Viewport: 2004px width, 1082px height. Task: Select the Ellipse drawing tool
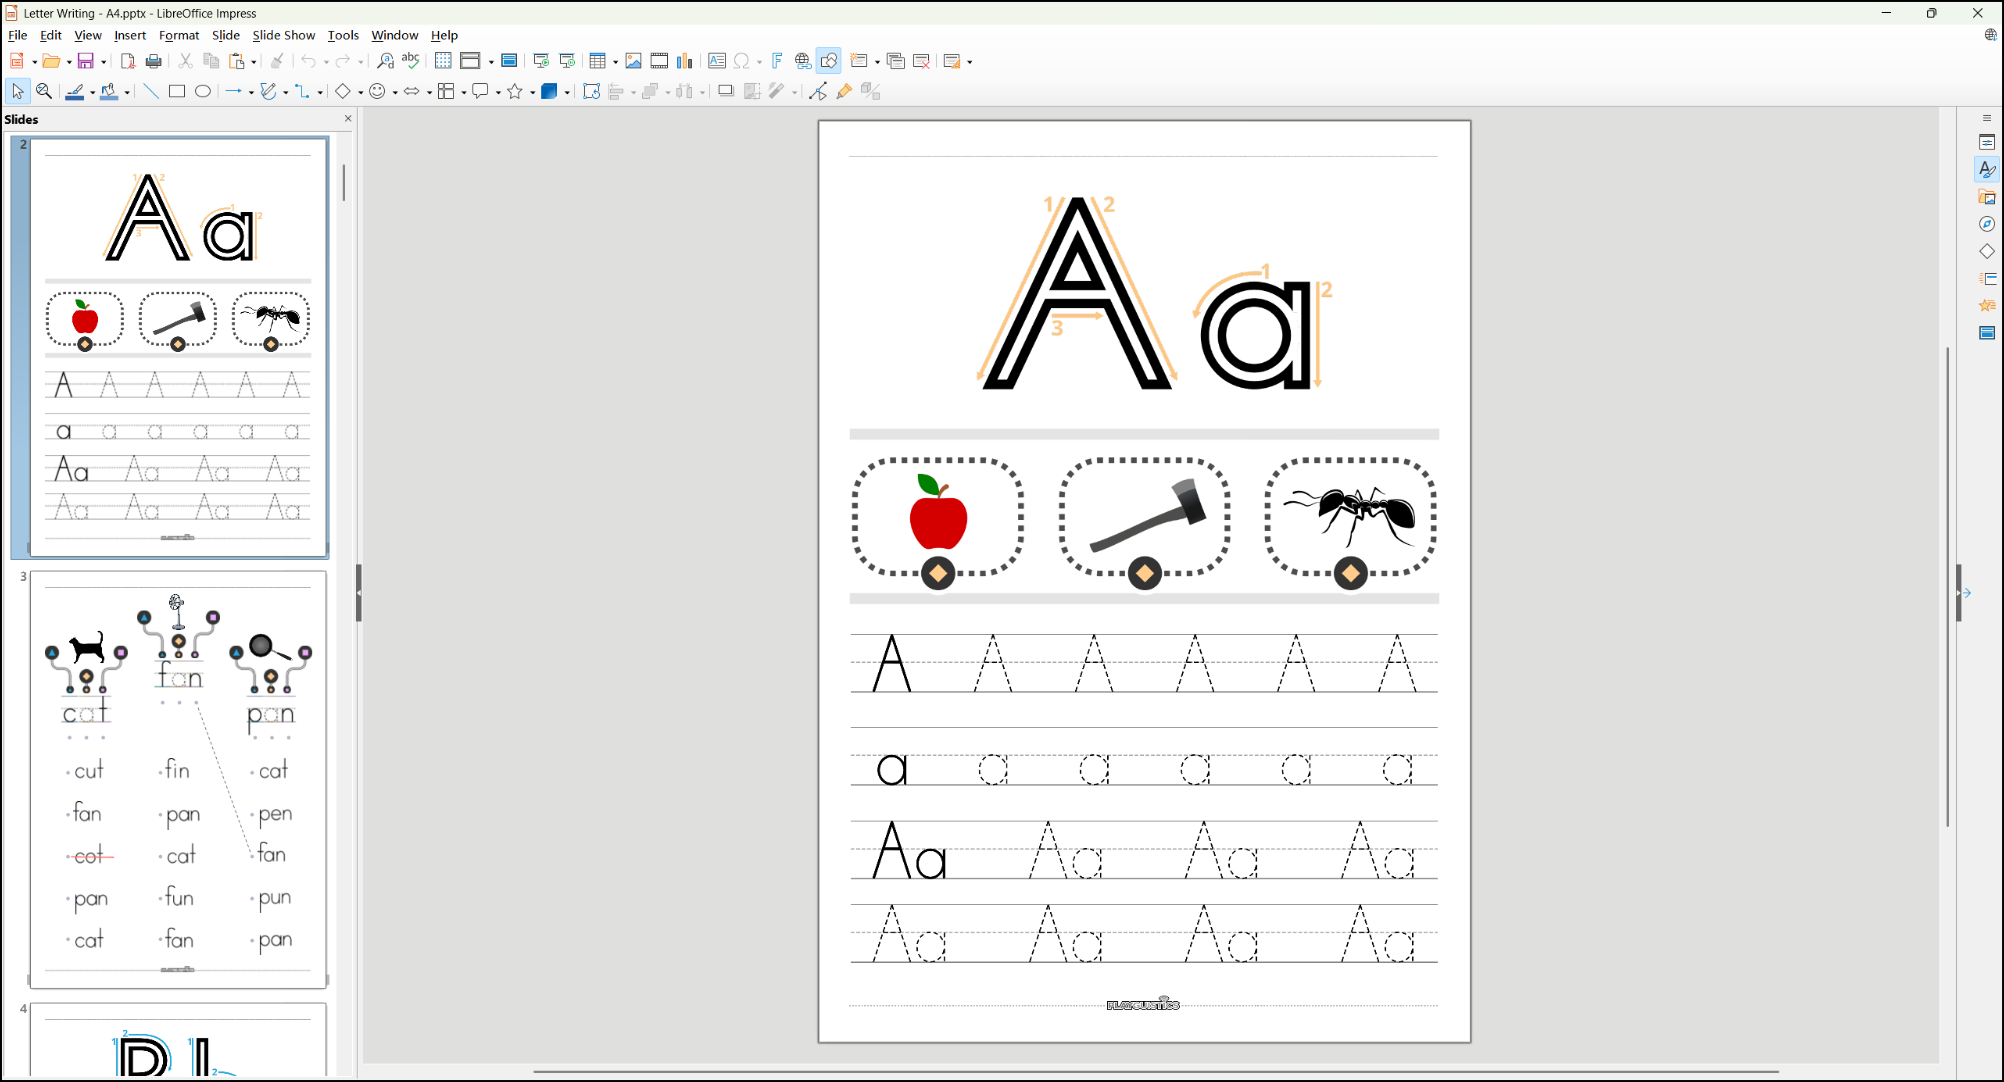(203, 91)
